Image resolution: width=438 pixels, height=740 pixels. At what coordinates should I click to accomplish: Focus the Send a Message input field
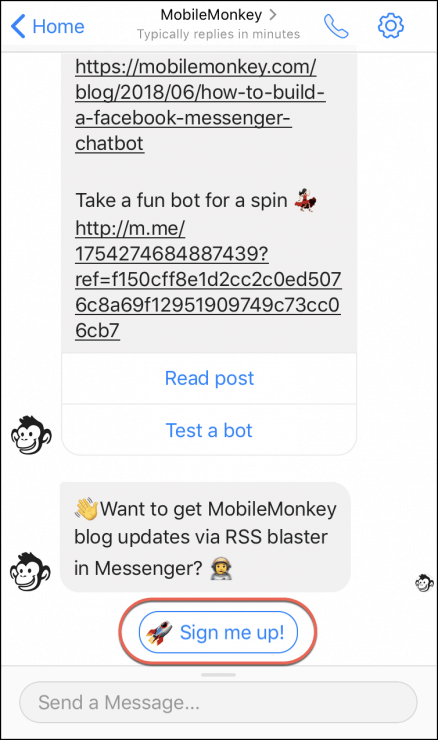click(219, 702)
